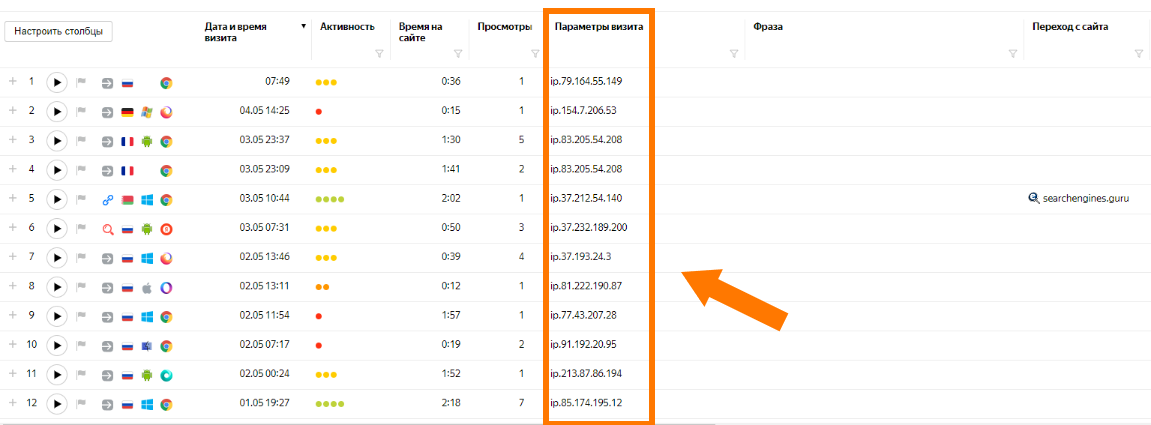1151x425 pixels.
Task: Click the search traffic source icon in row 6
Action: pos(108,229)
